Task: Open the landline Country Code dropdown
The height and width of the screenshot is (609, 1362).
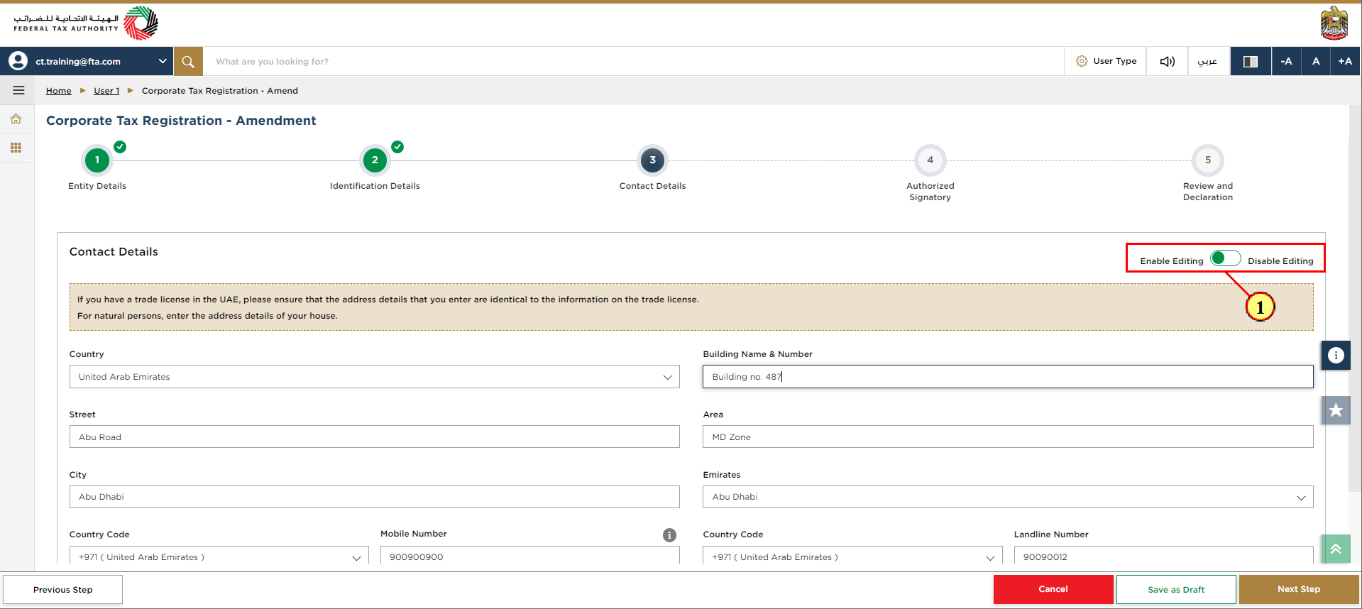Action: click(853, 557)
